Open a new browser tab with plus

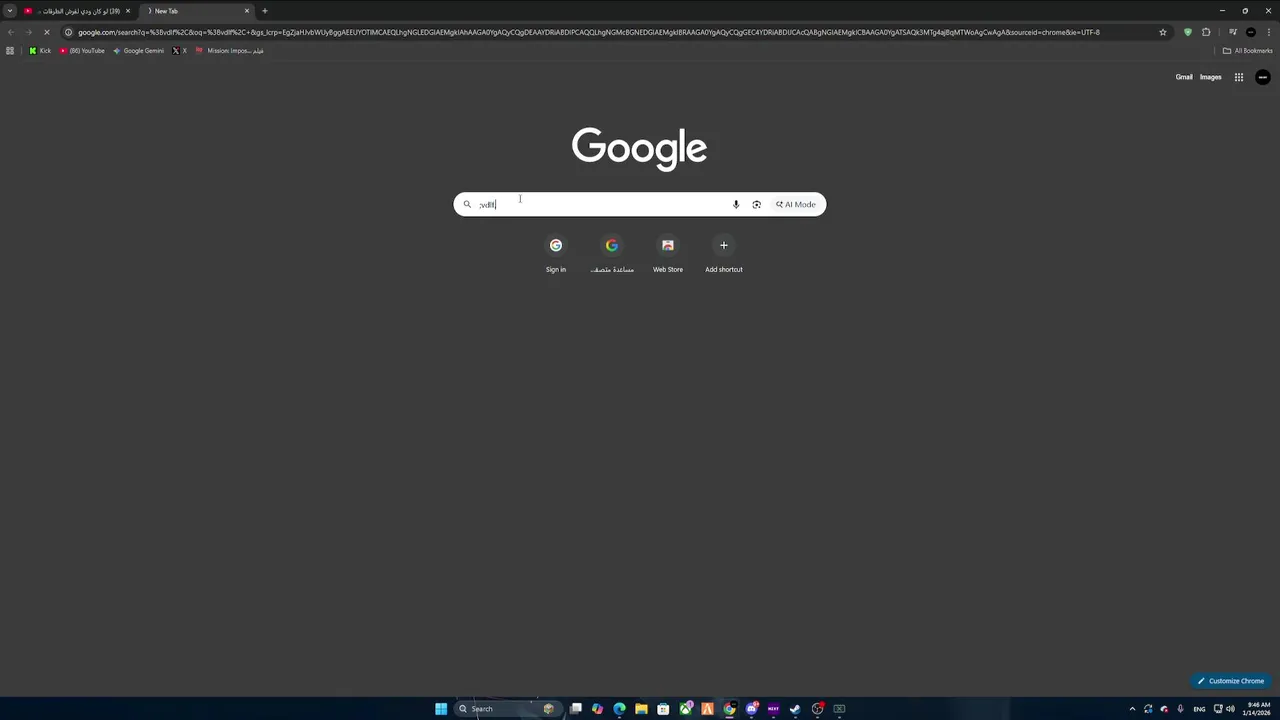(265, 11)
